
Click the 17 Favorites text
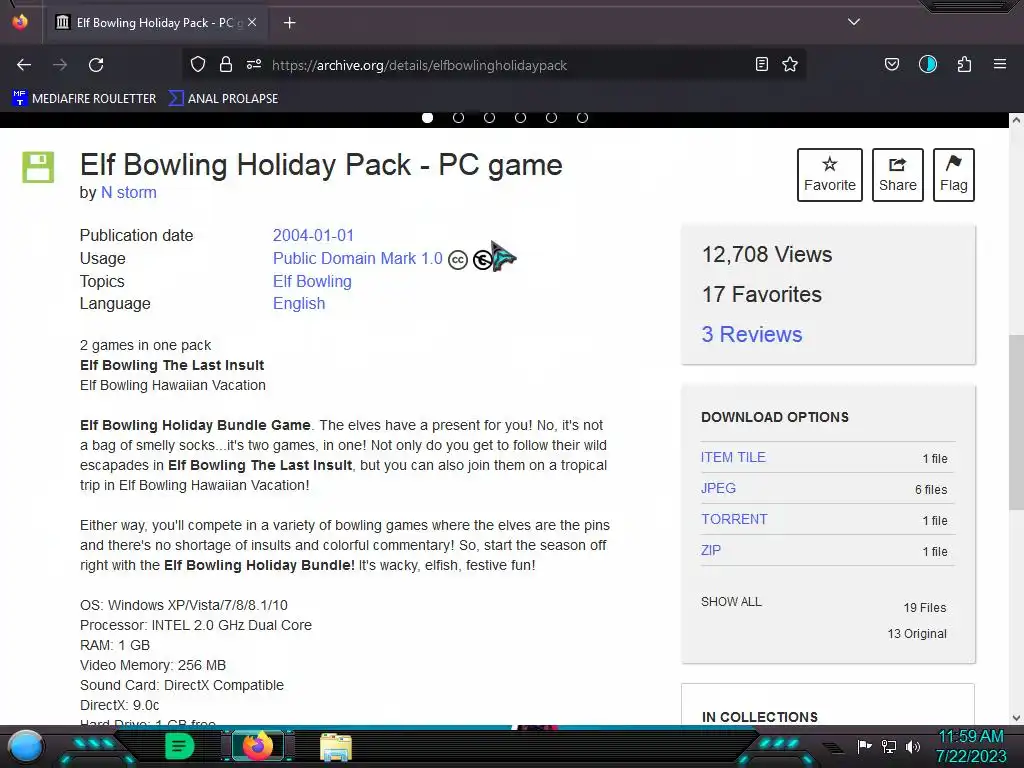pyautogui.click(x=761, y=295)
